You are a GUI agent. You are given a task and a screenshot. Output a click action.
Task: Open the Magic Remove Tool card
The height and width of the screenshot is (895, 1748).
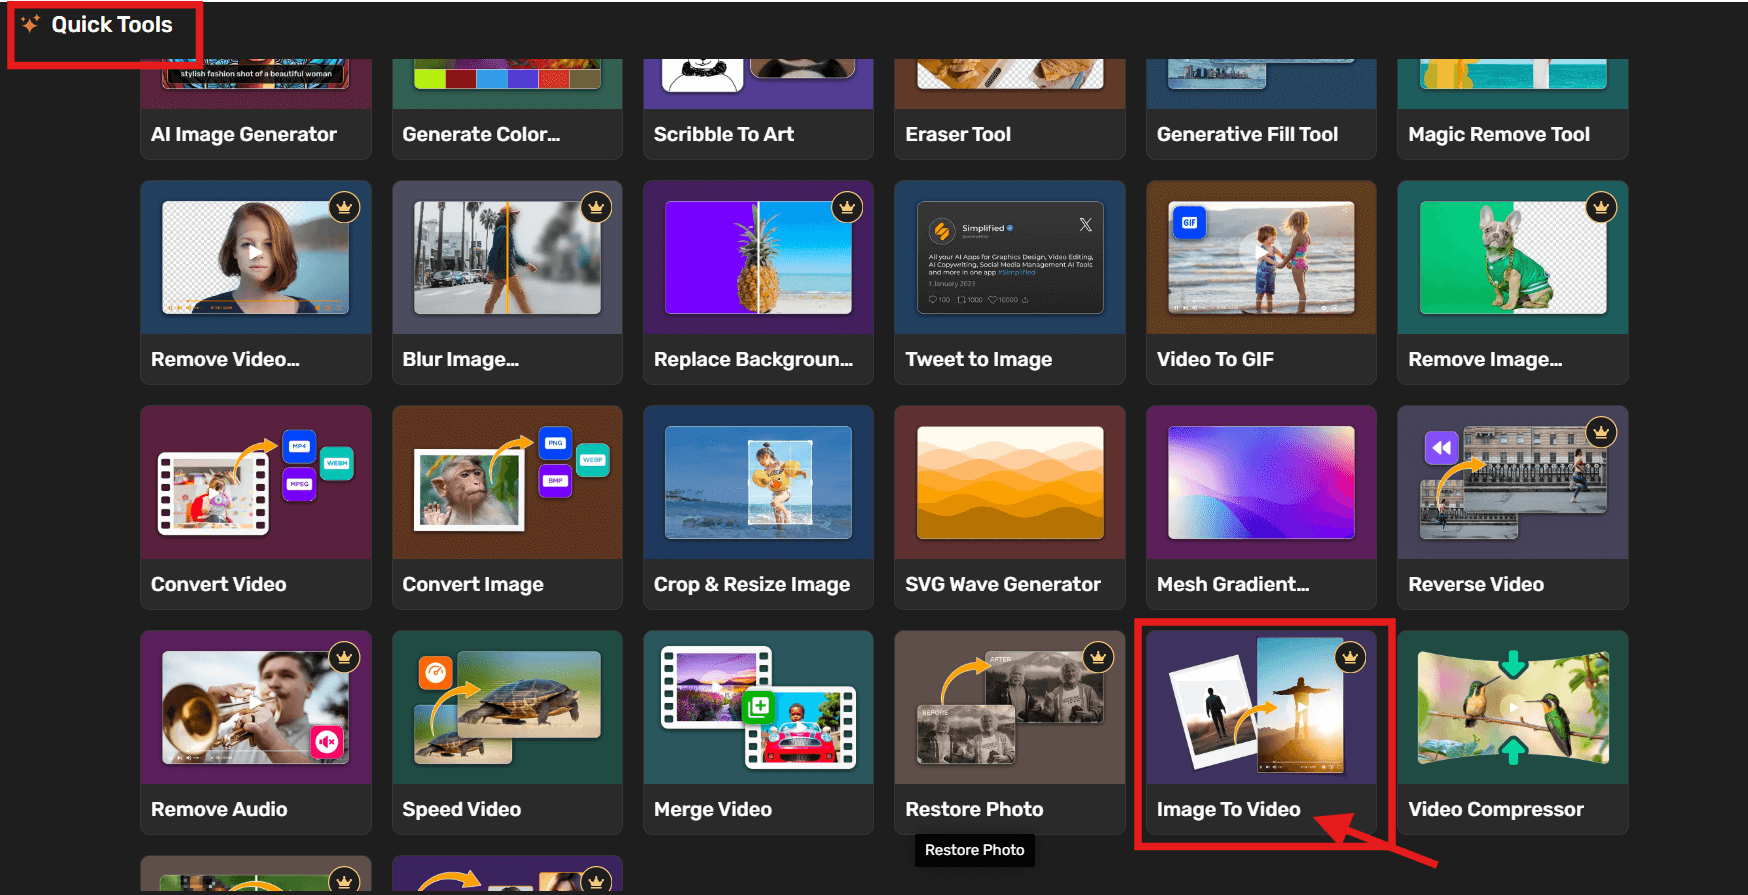(x=1513, y=109)
